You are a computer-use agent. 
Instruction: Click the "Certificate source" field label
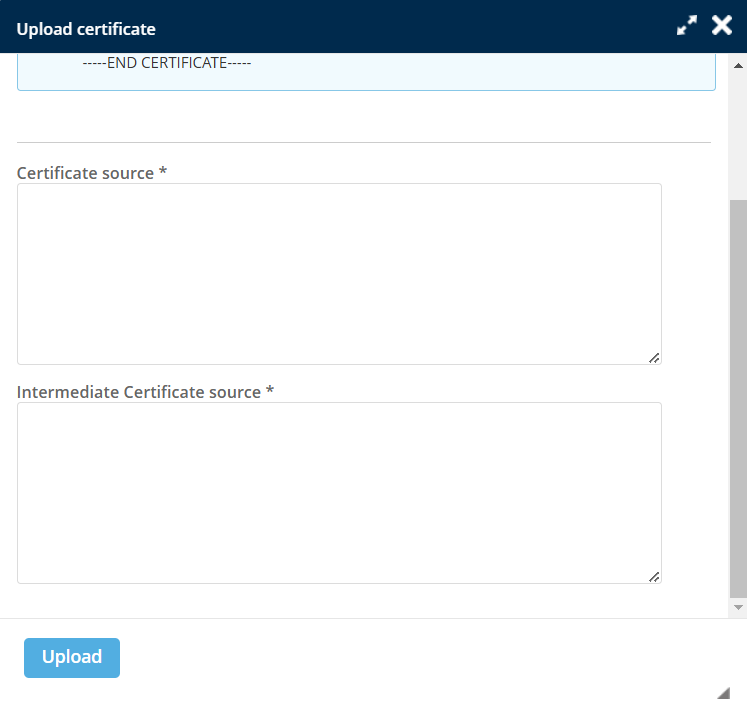pos(85,173)
